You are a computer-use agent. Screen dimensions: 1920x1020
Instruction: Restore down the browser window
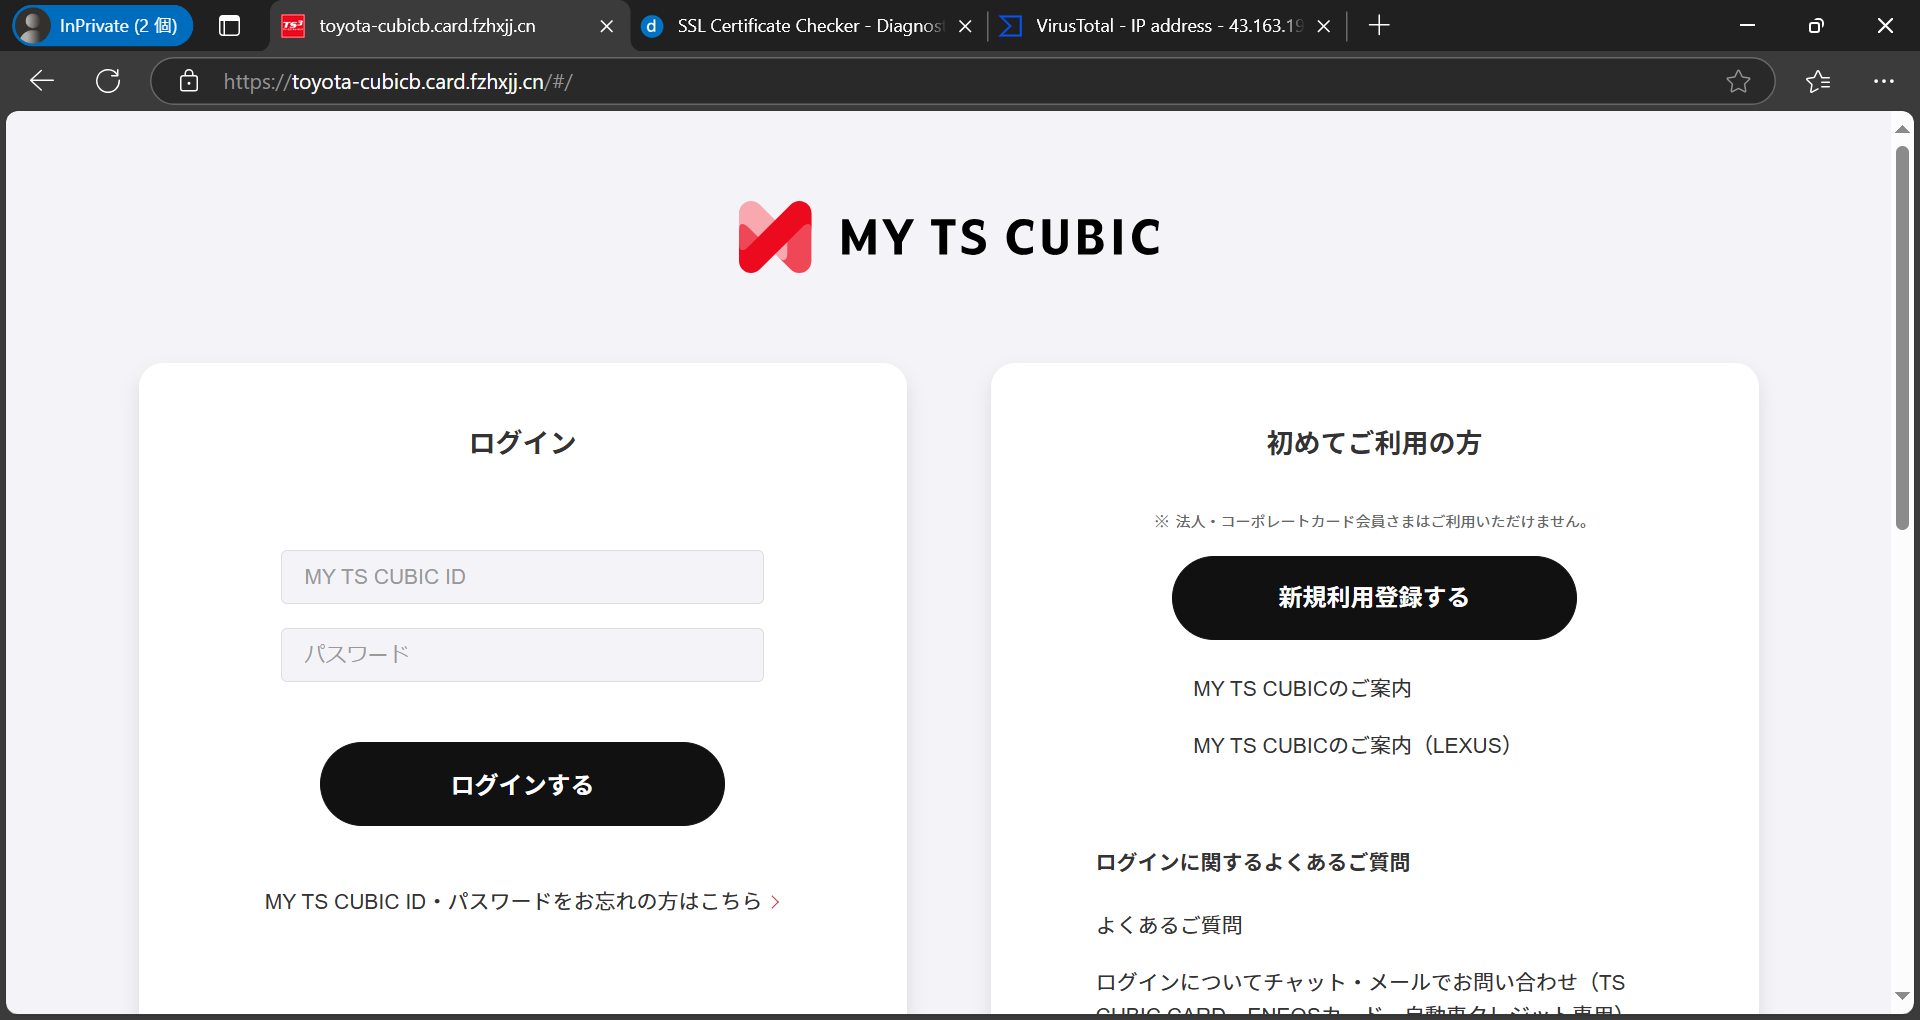pos(1816,26)
